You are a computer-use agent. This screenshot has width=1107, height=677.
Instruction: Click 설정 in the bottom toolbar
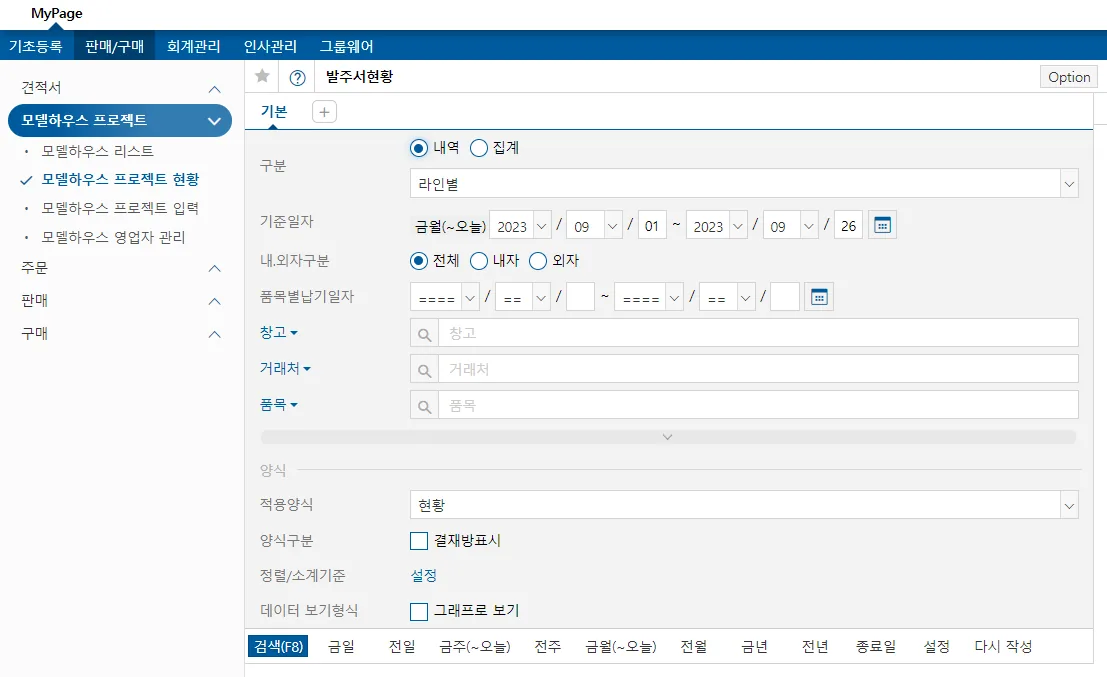pos(937,646)
